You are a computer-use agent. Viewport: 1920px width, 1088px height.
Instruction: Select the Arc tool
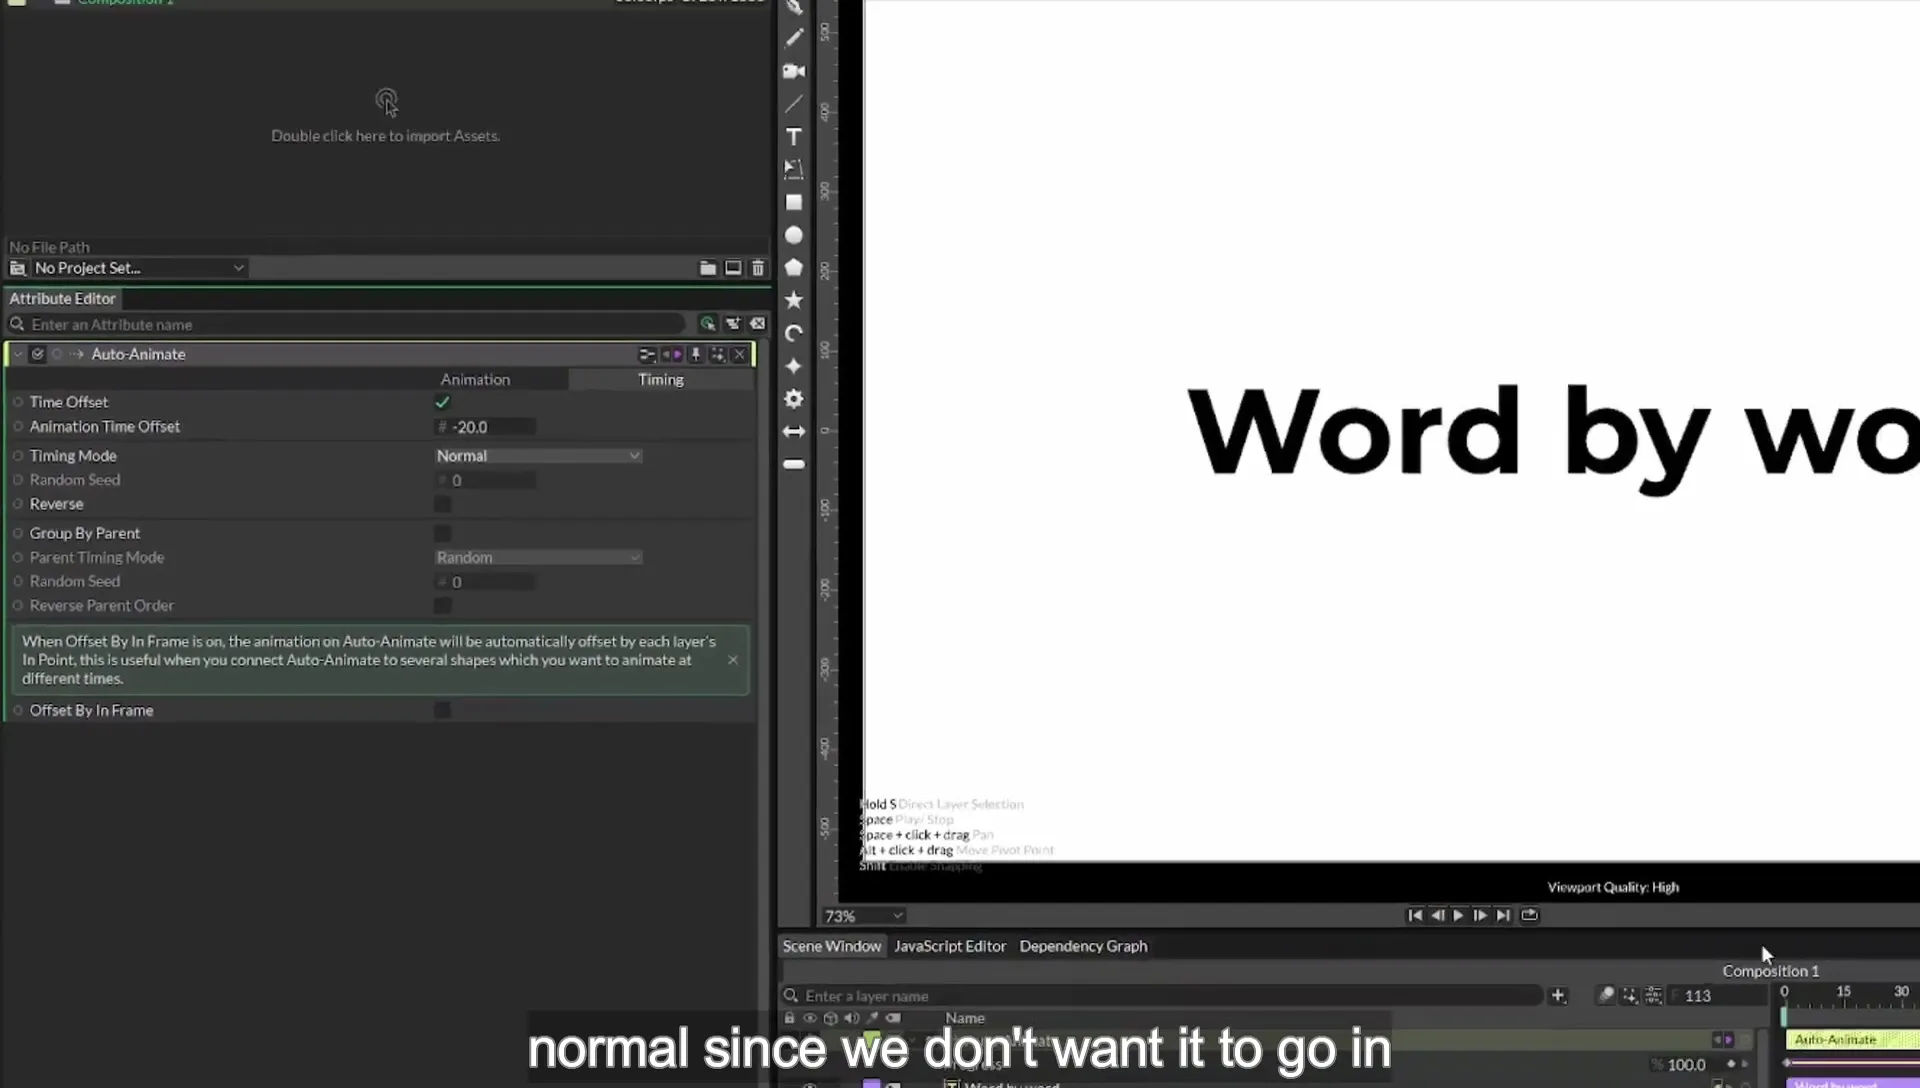click(x=794, y=333)
